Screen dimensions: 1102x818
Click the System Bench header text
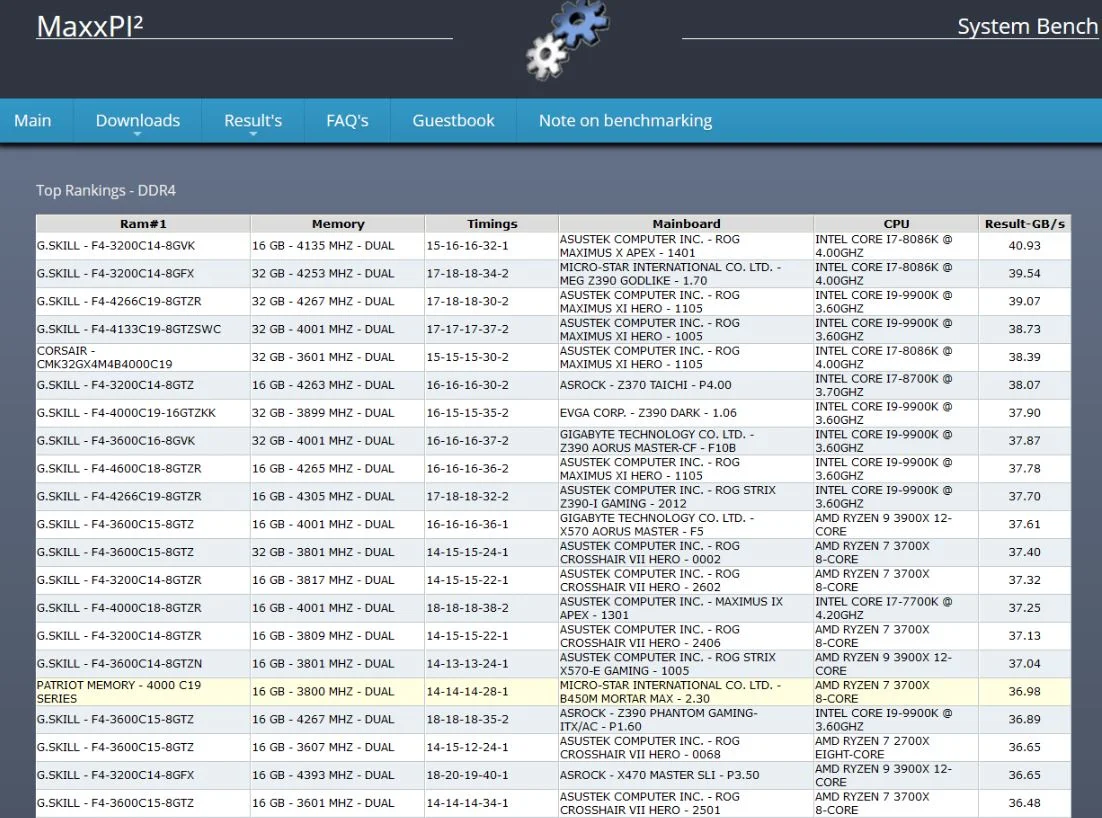coord(1028,27)
